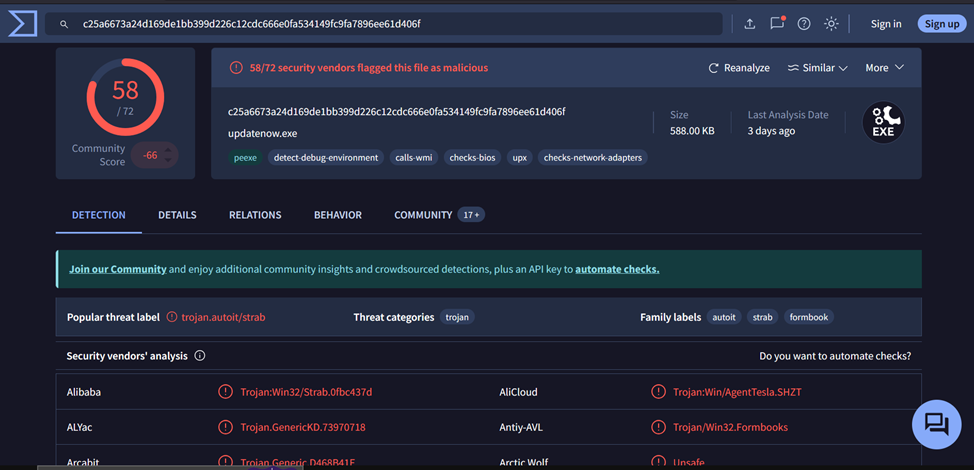The image size is (974, 470).
Task: Click the Antiy-AVL detection alert icon
Action: coord(658,427)
